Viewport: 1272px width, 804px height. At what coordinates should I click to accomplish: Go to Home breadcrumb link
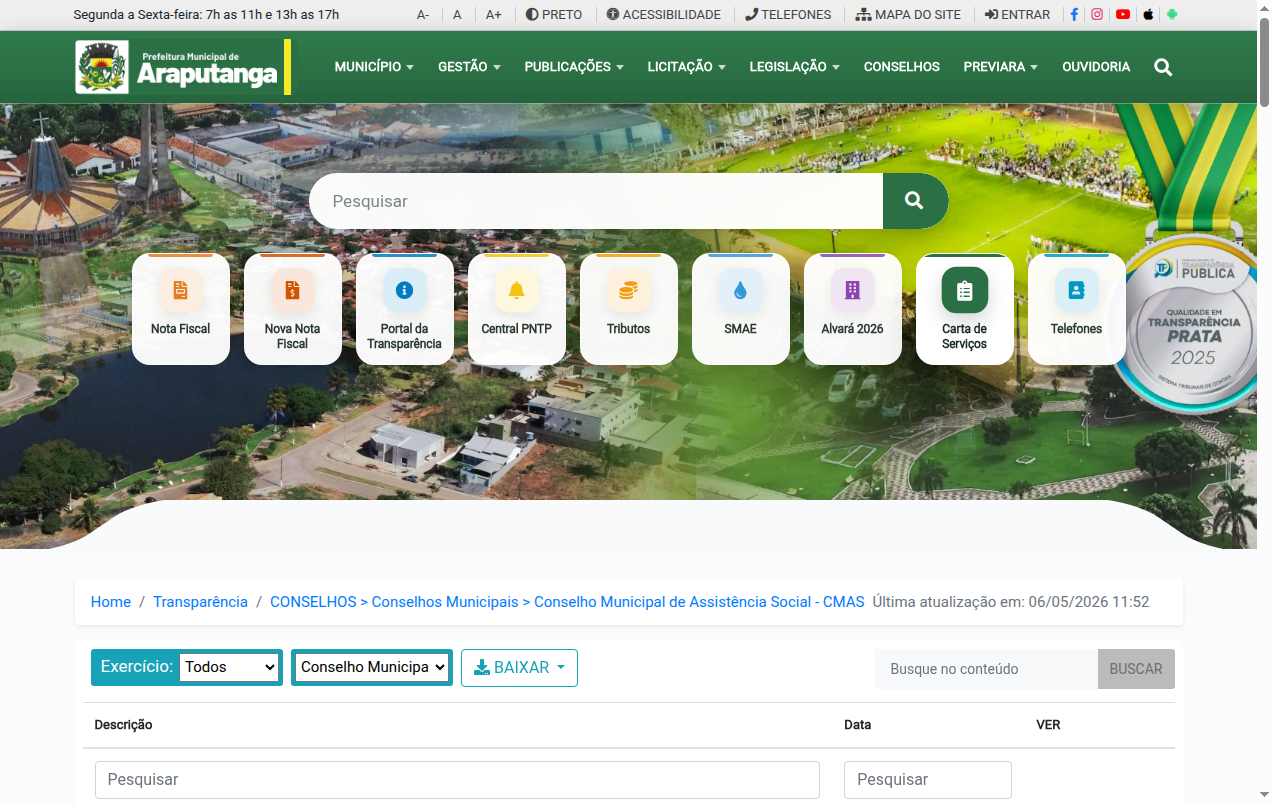pos(111,602)
